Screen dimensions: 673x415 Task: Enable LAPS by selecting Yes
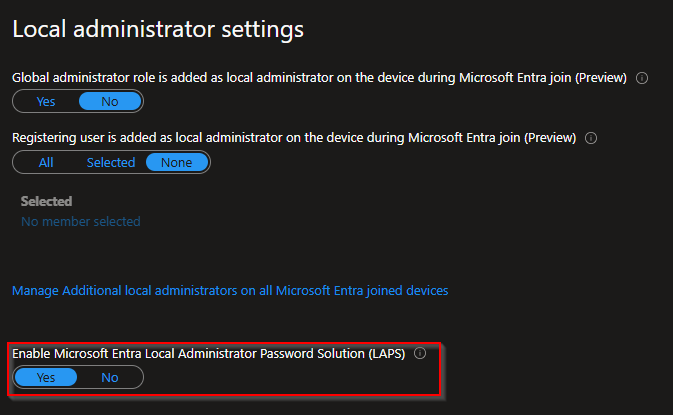coord(46,377)
